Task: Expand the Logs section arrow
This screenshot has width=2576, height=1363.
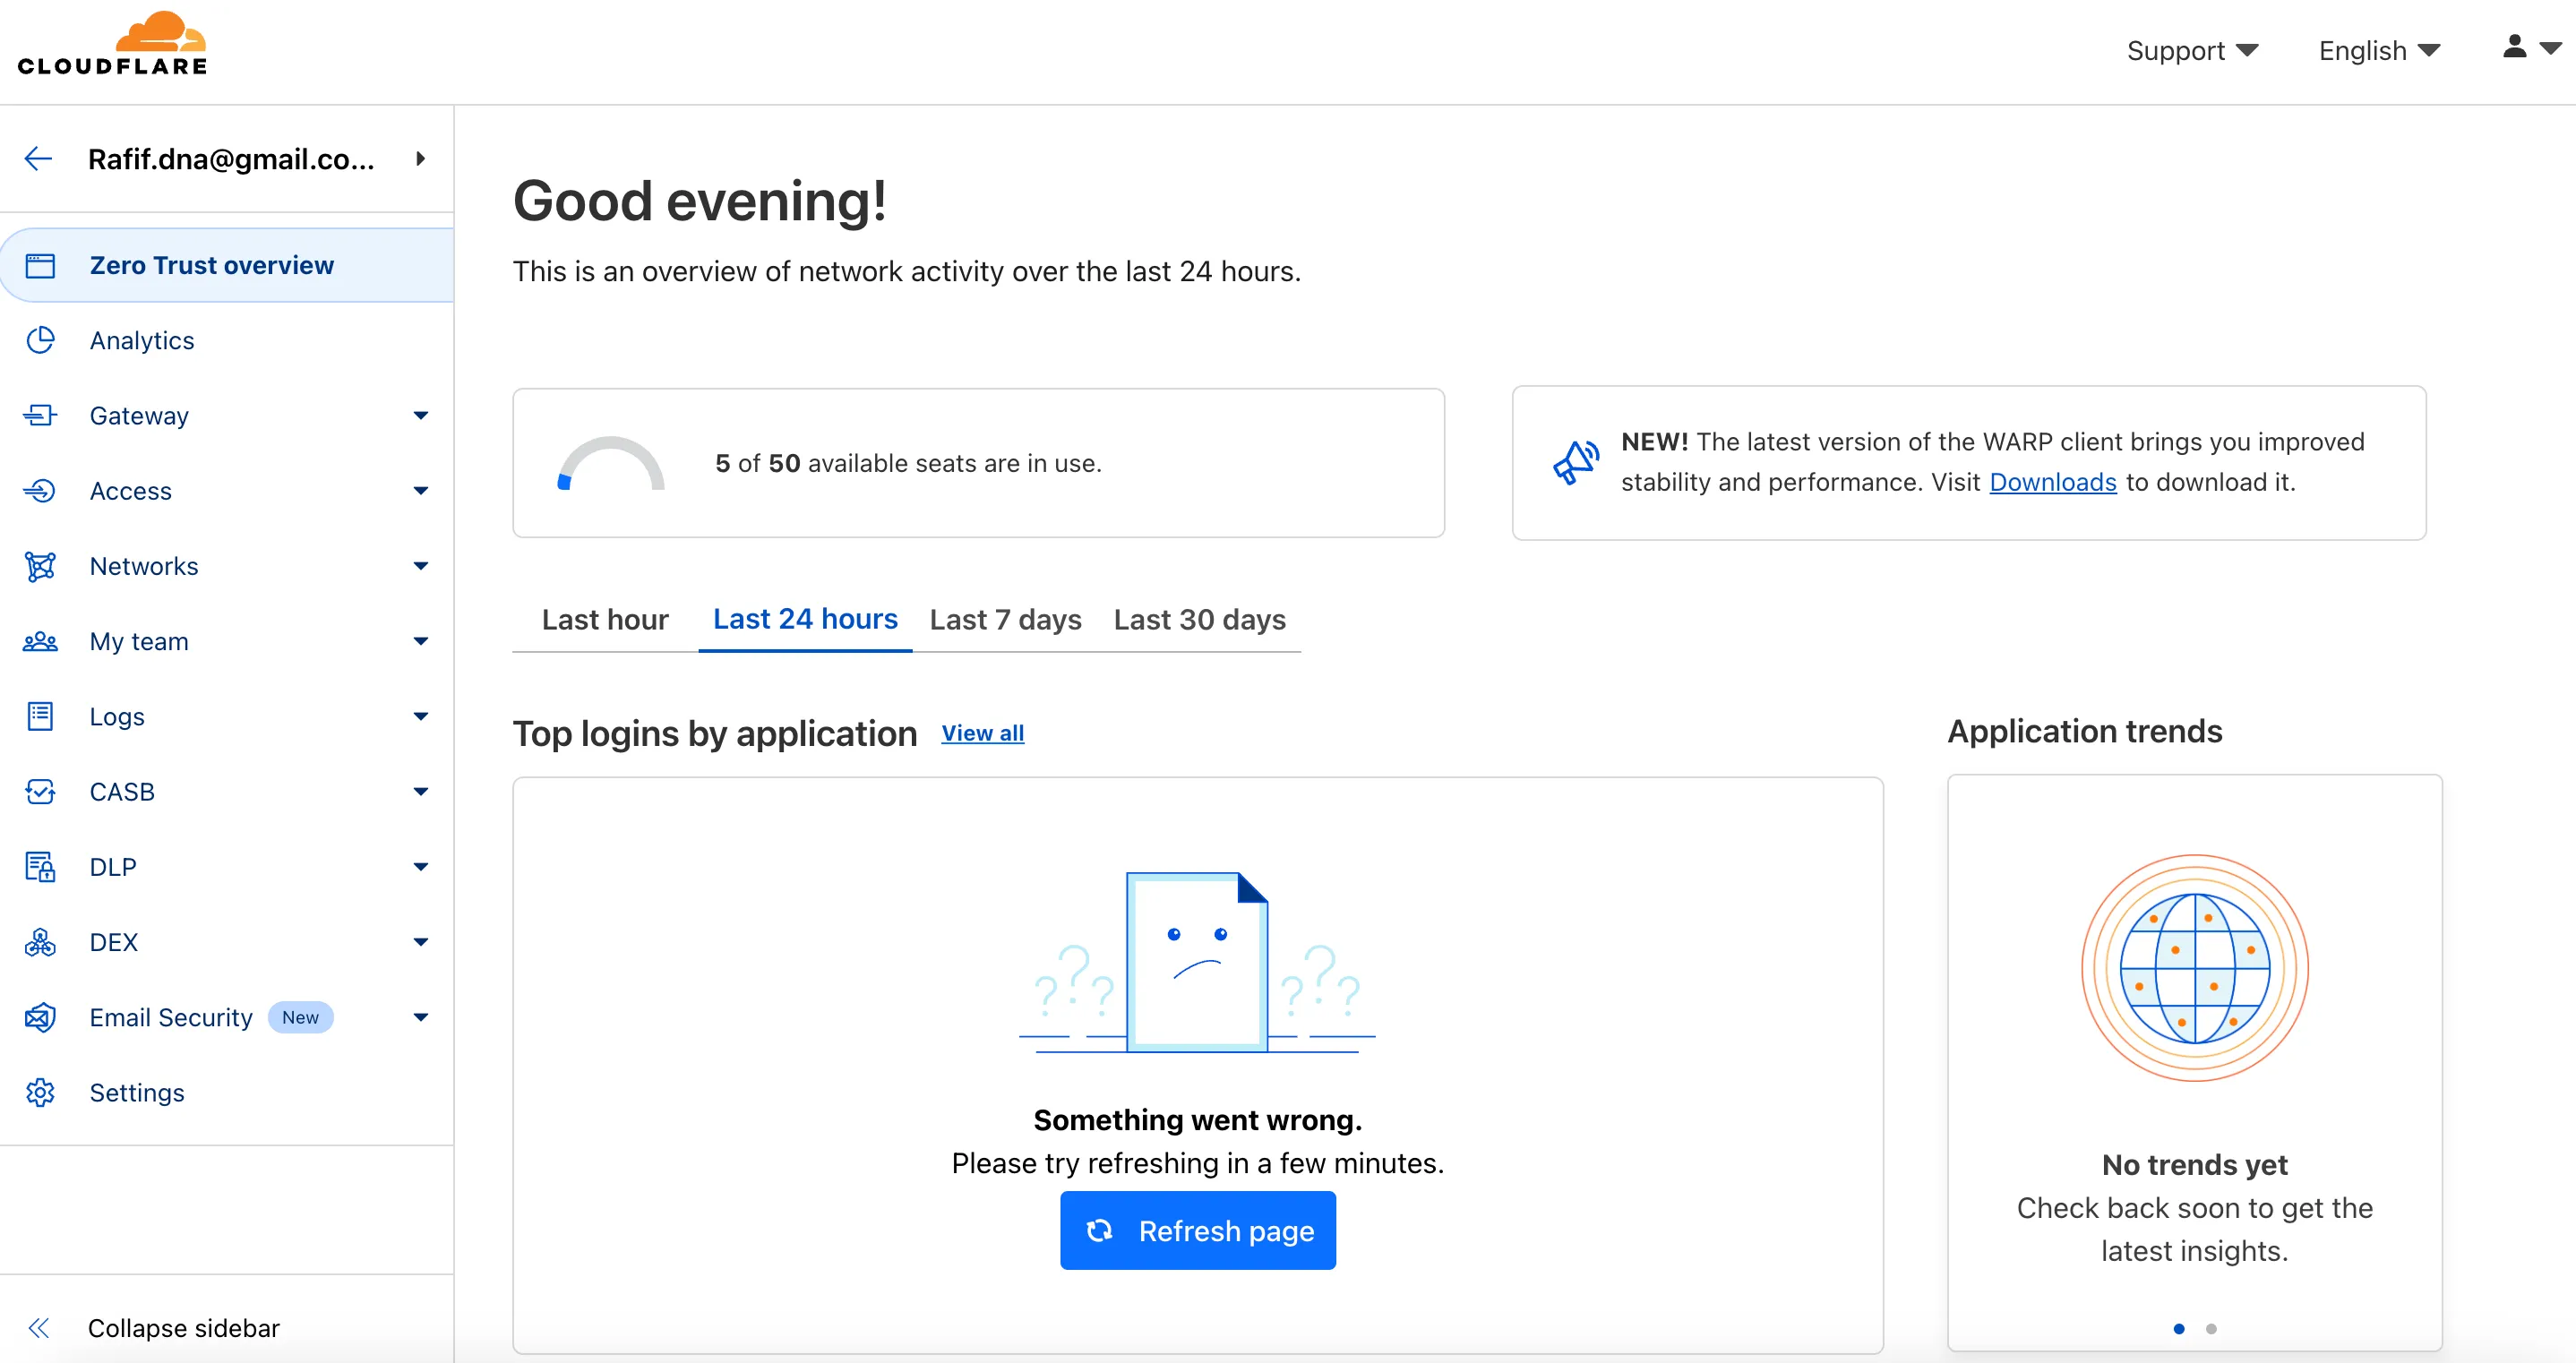Action: [420, 716]
